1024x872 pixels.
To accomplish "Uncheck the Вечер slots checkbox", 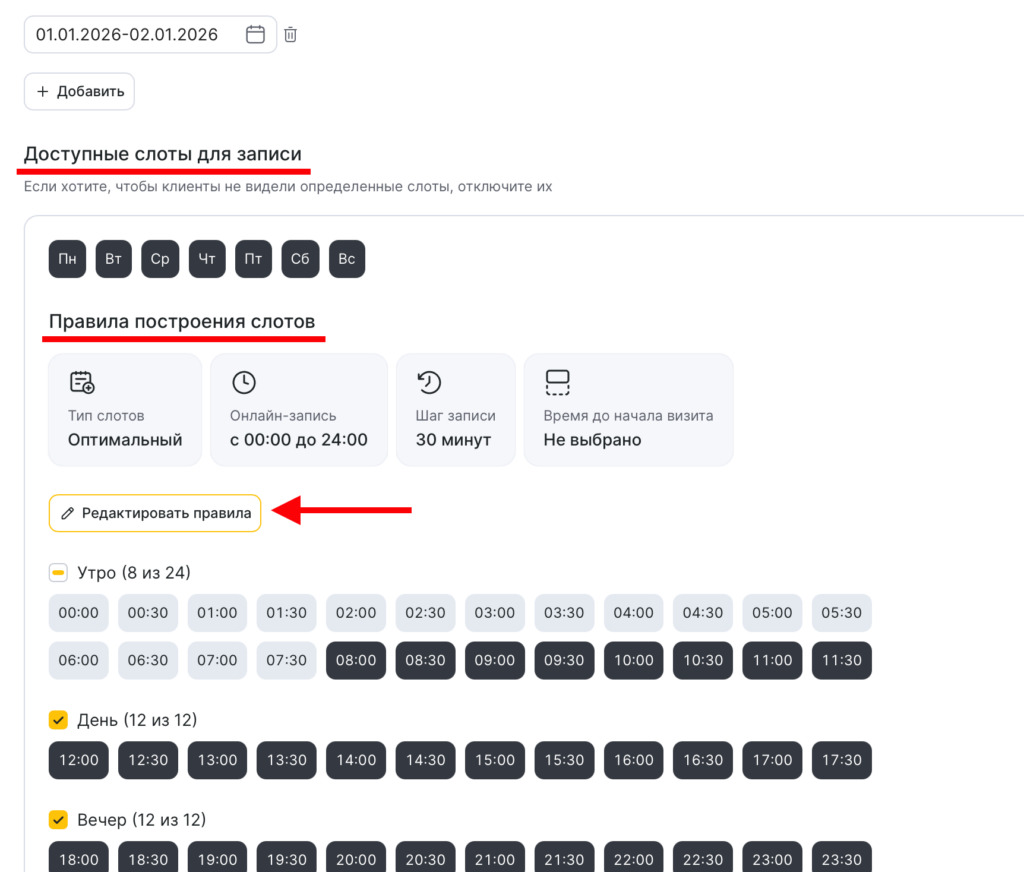I will click(x=58, y=820).
